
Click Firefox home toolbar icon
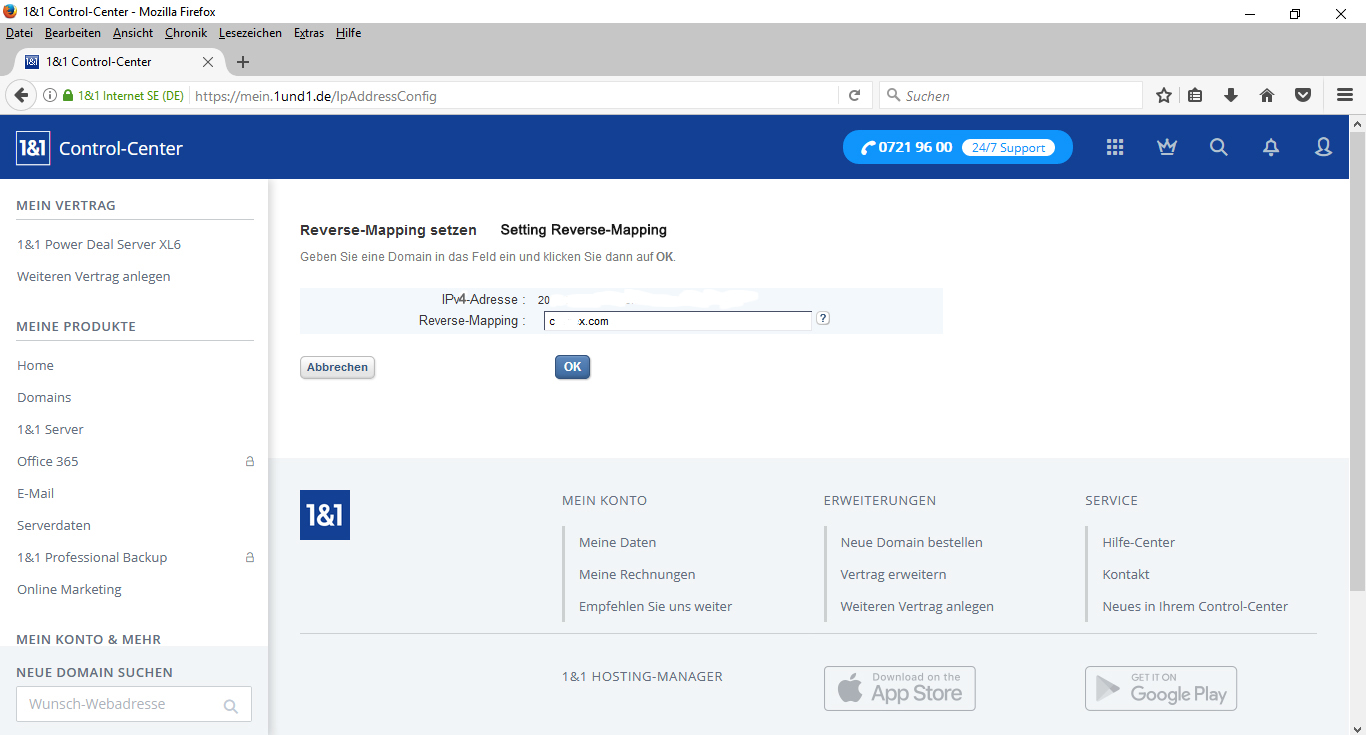pos(1267,96)
